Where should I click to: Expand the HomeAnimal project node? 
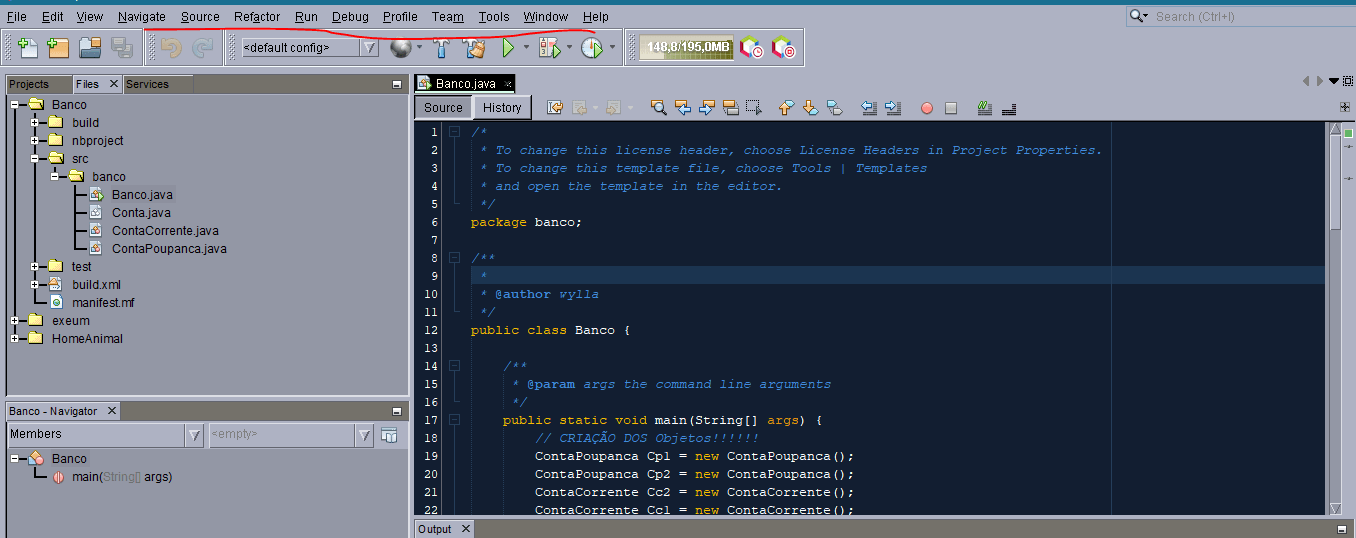15,338
